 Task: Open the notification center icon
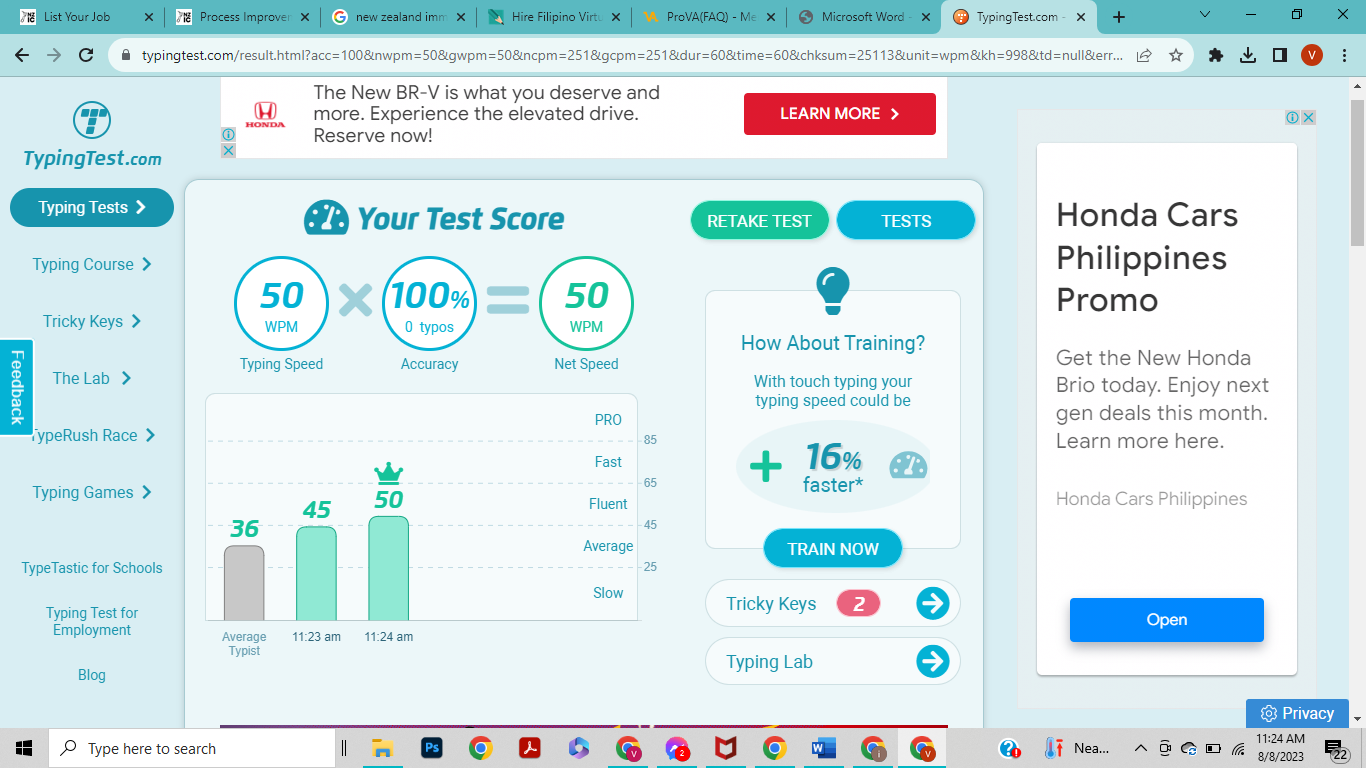click(1337, 748)
